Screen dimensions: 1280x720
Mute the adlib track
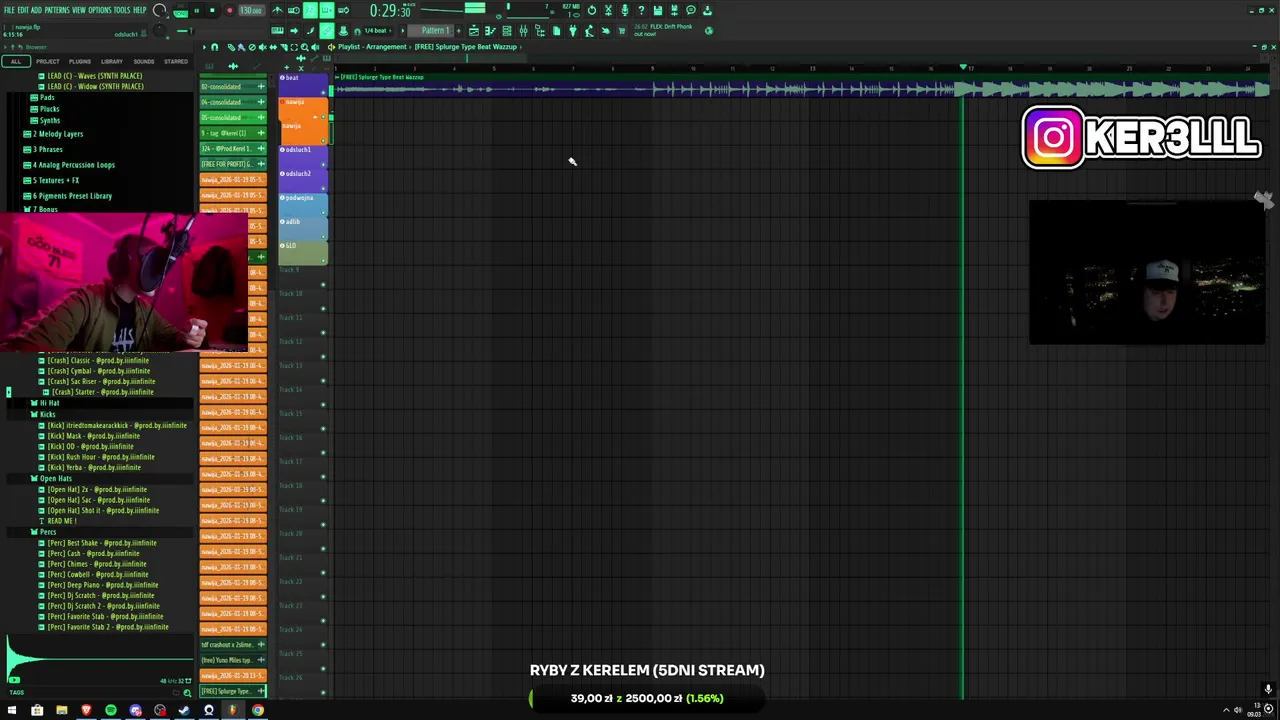coord(323,237)
